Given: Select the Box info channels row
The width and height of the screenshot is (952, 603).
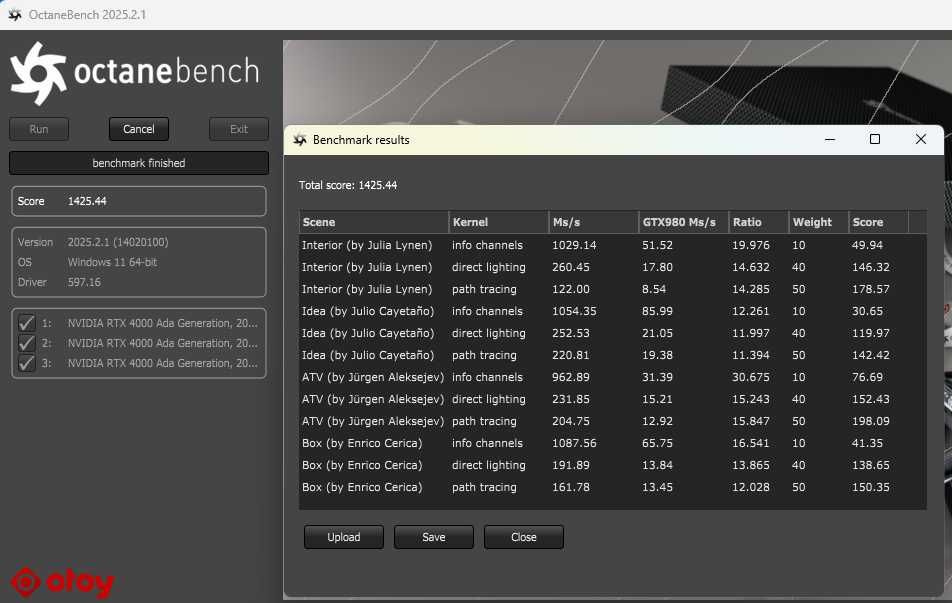Looking at the screenshot, I should 613,443.
